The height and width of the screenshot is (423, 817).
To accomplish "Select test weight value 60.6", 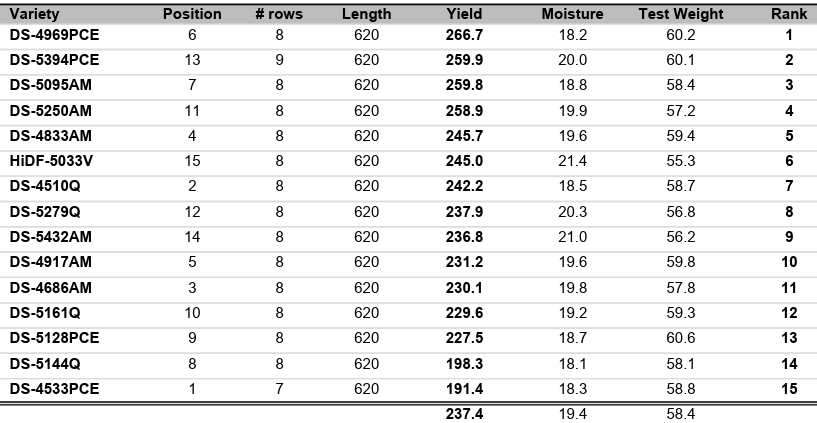I will pos(680,338).
